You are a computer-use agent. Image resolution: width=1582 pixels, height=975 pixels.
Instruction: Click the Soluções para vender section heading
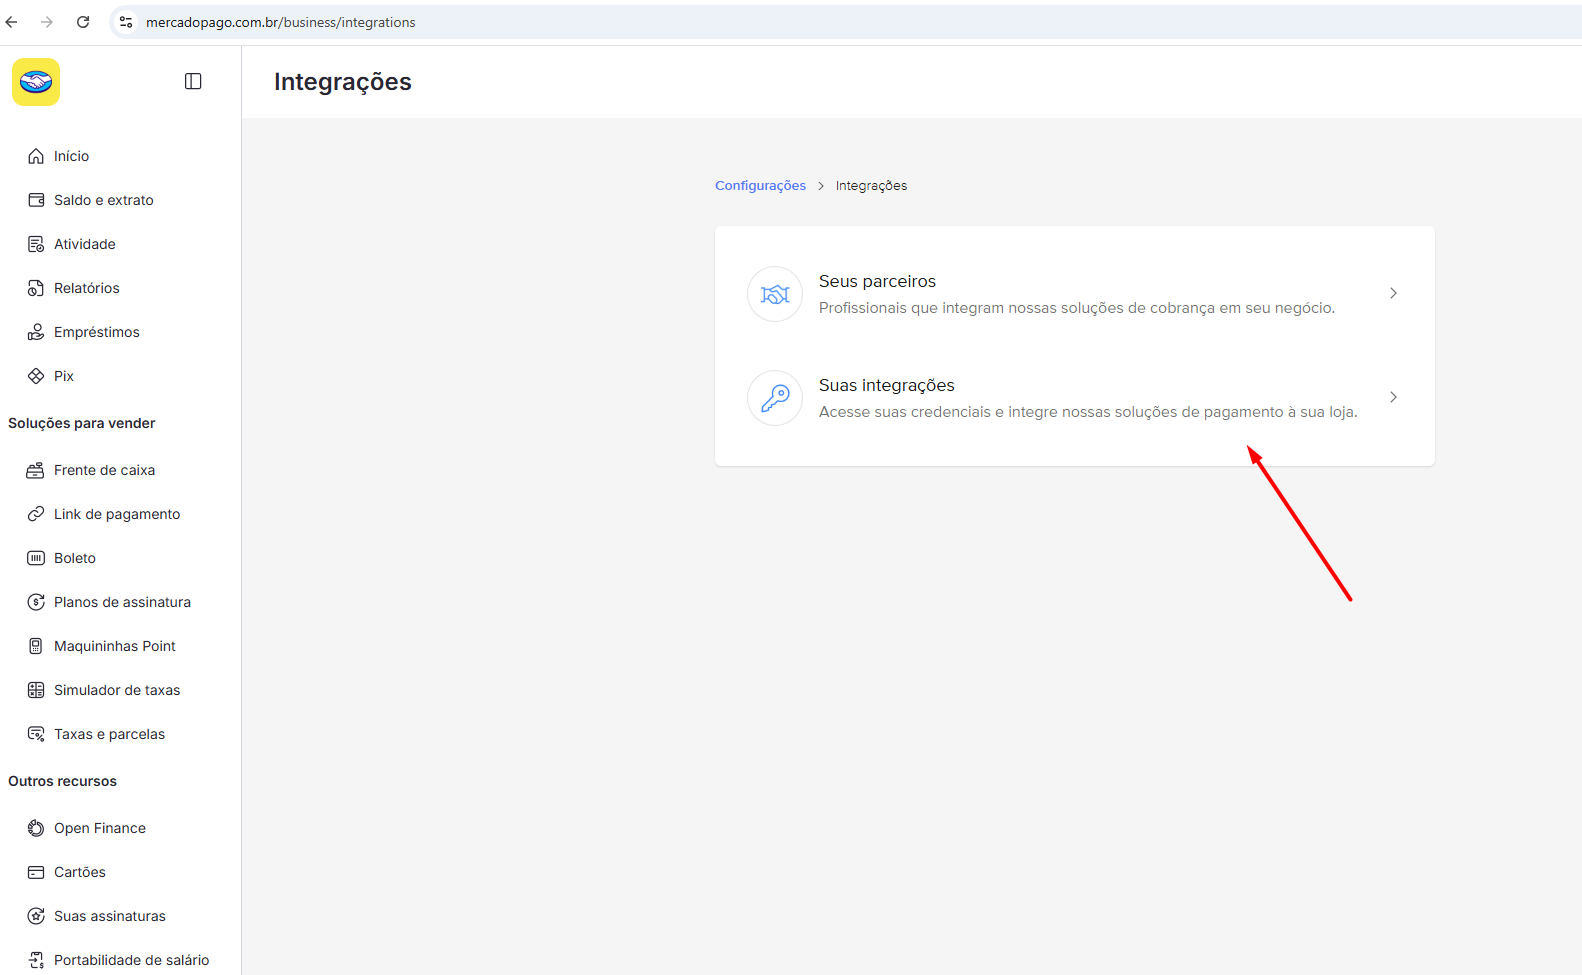point(82,423)
